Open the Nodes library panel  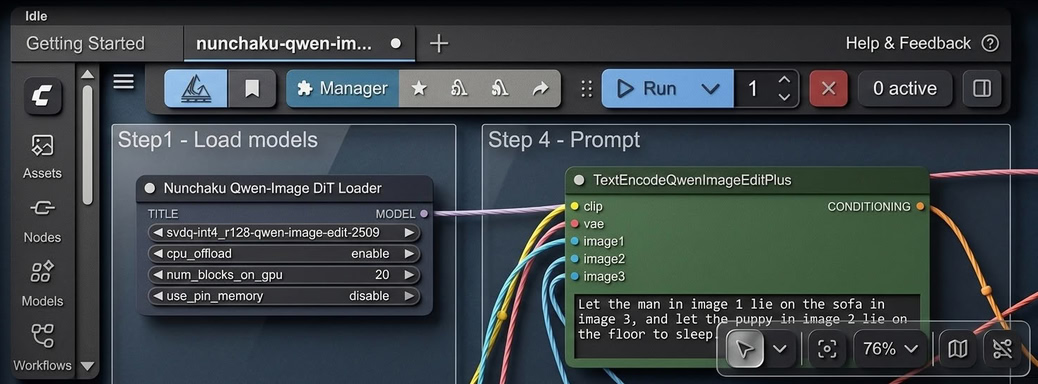[42, 221]
